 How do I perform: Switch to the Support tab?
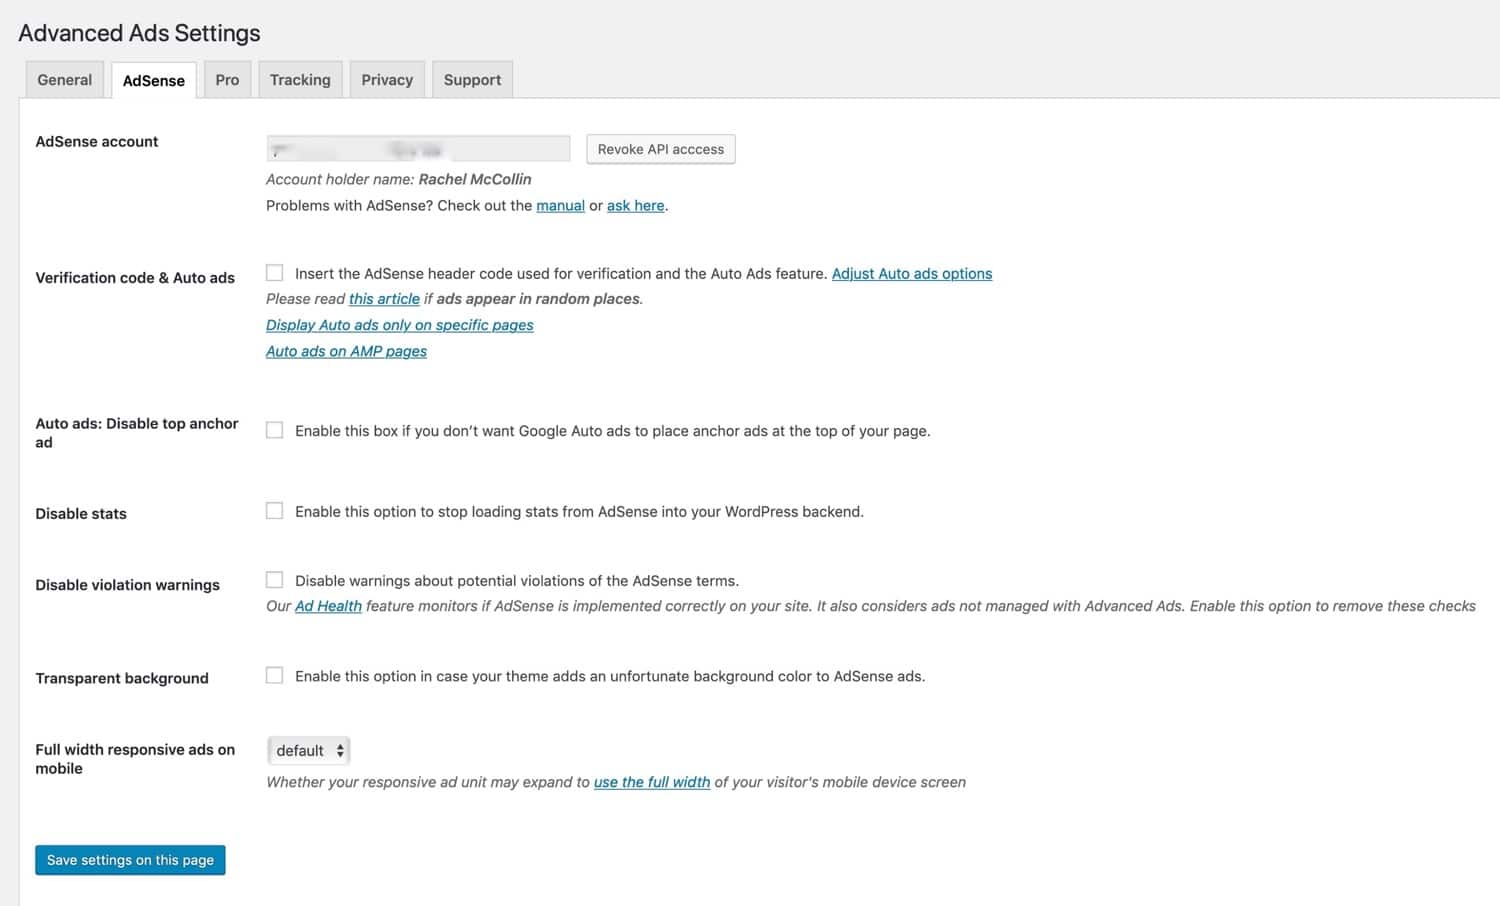pyautogui.click(x=472, y=79)
